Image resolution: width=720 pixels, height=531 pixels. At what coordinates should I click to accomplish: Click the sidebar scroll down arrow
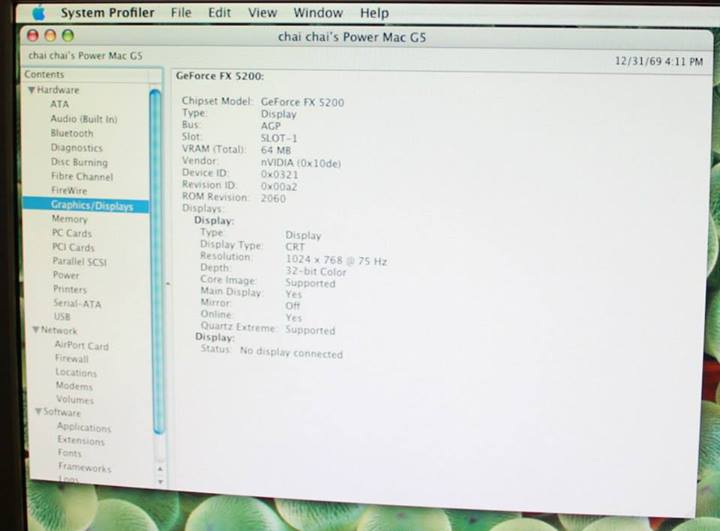point(159,481)
